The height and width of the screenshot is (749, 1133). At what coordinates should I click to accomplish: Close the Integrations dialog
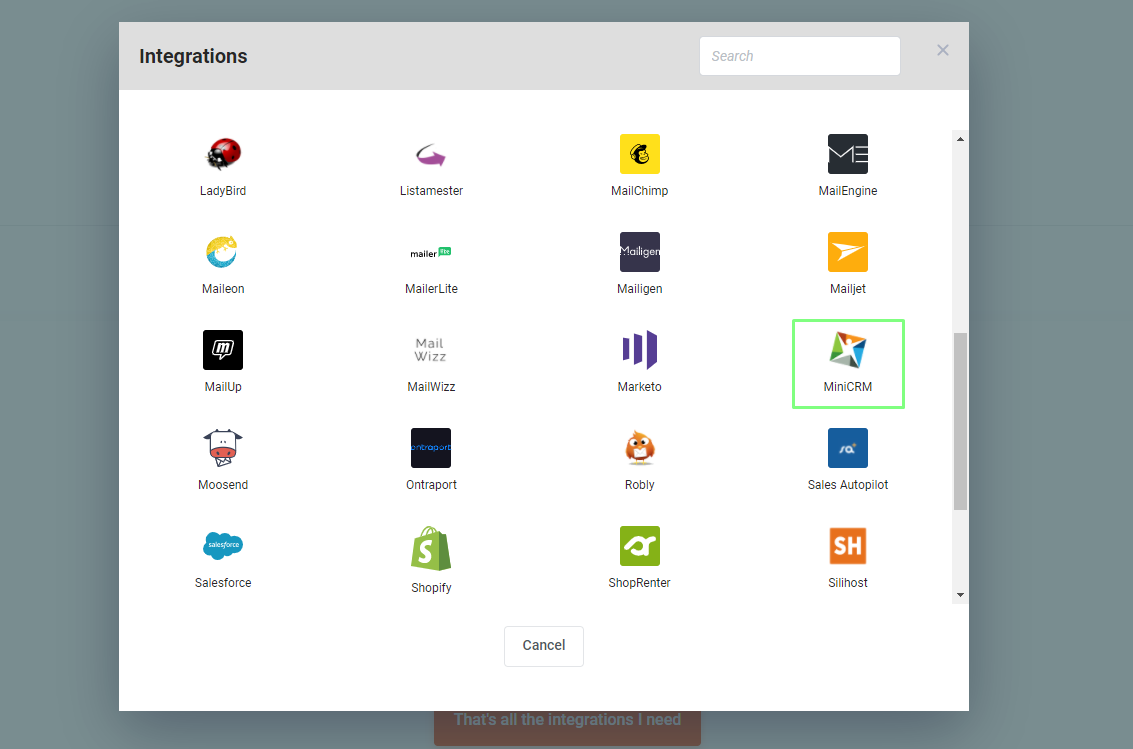click(942, 50)
